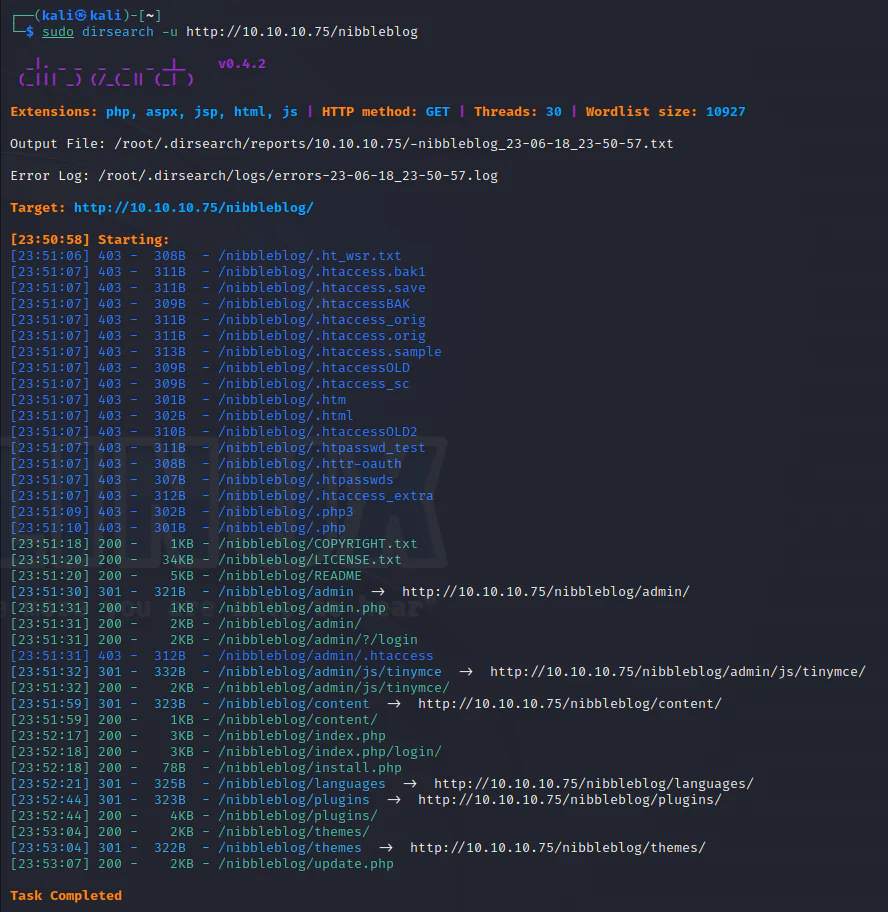Click the /nibbleblog/.htaccess_extra entry
The image size is (888, 912).
pyautogui.click(x=326, y=496)
